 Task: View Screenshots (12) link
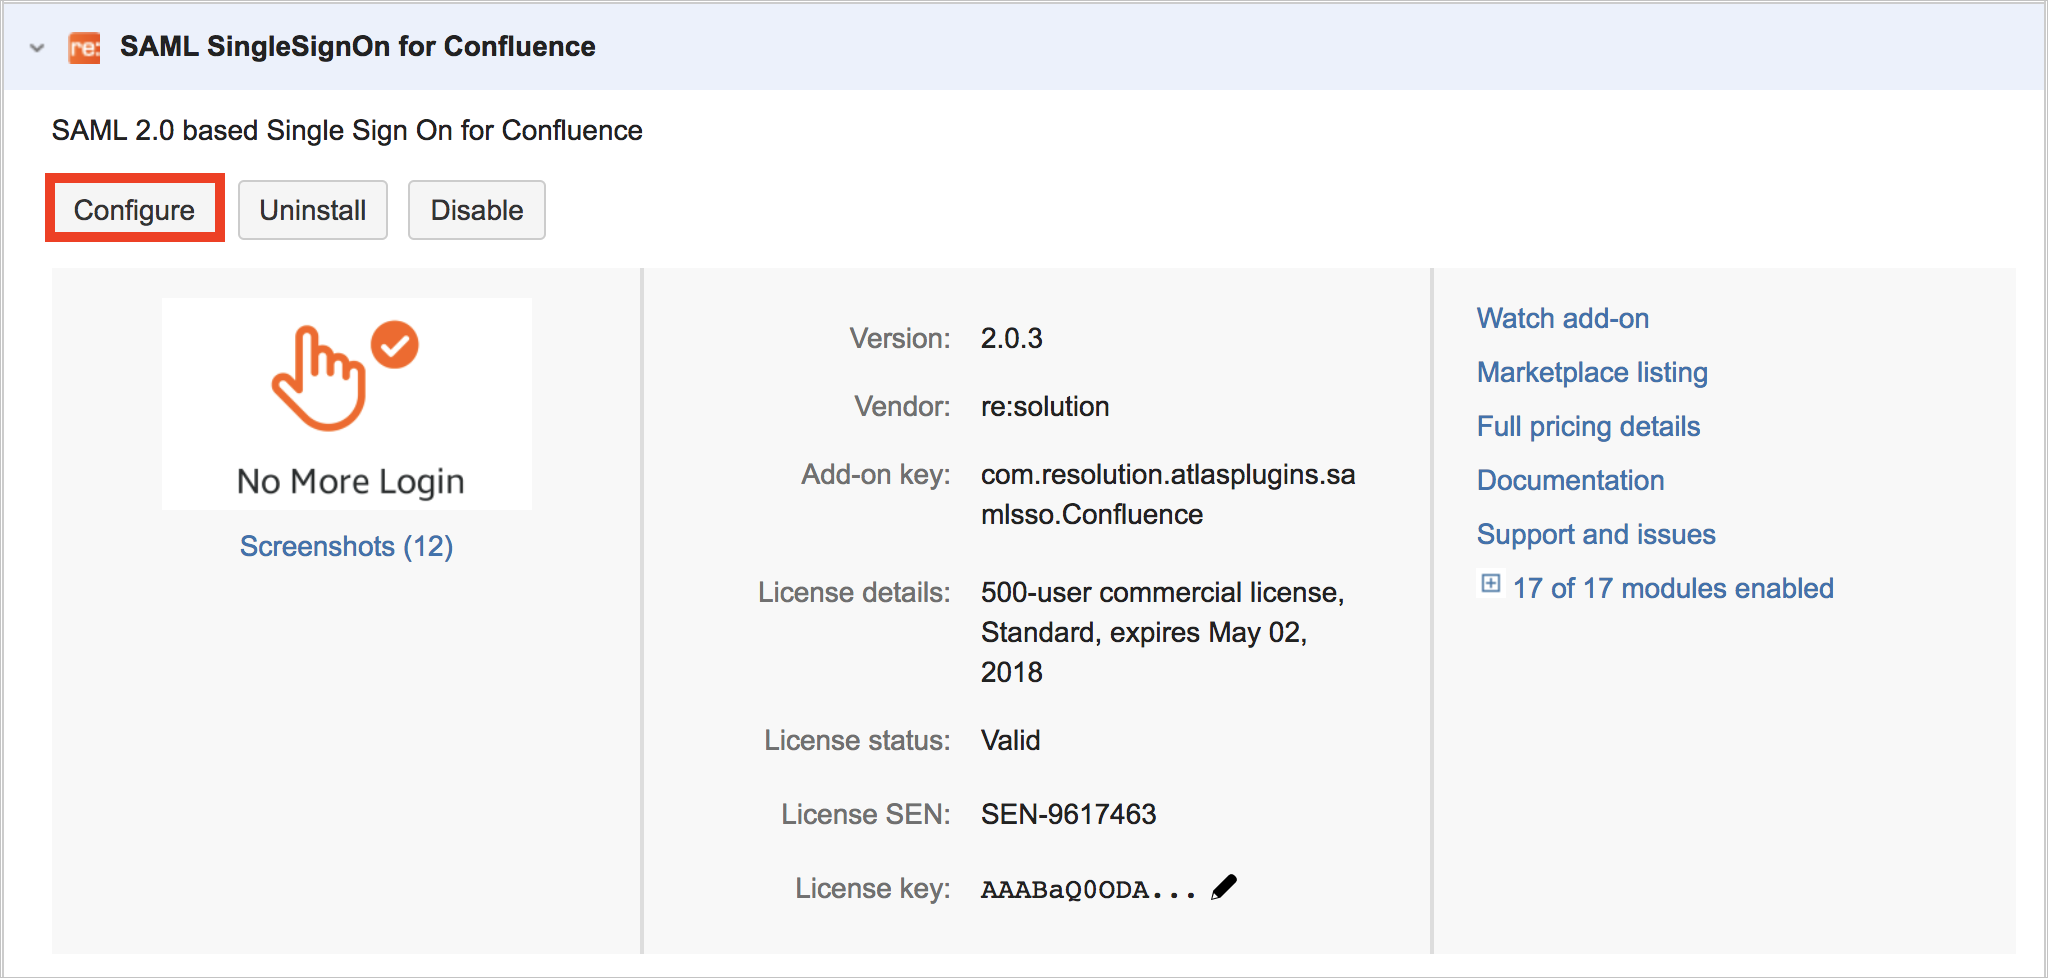point(346,546)
